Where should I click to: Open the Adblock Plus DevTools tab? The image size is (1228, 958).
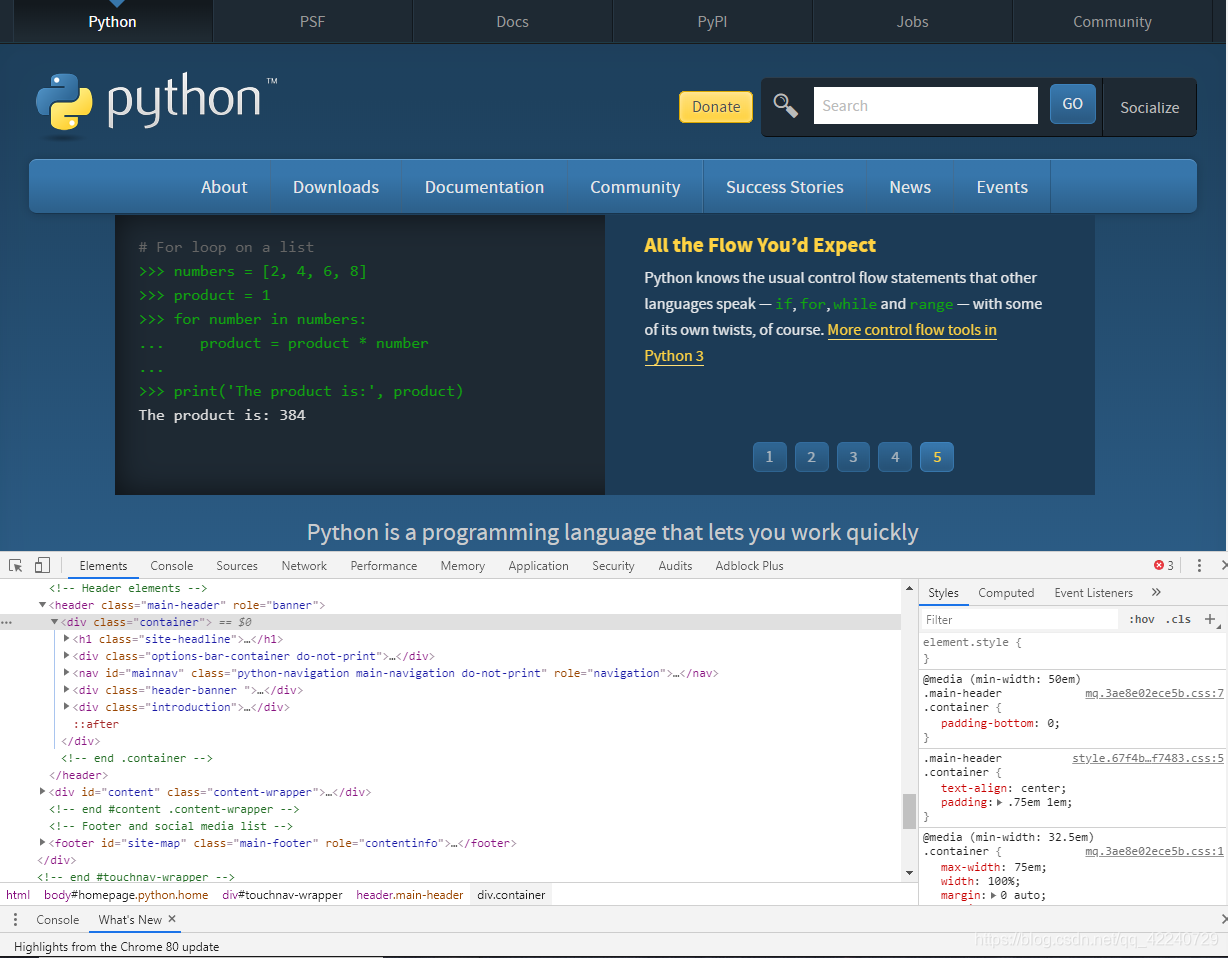point(749,565)
